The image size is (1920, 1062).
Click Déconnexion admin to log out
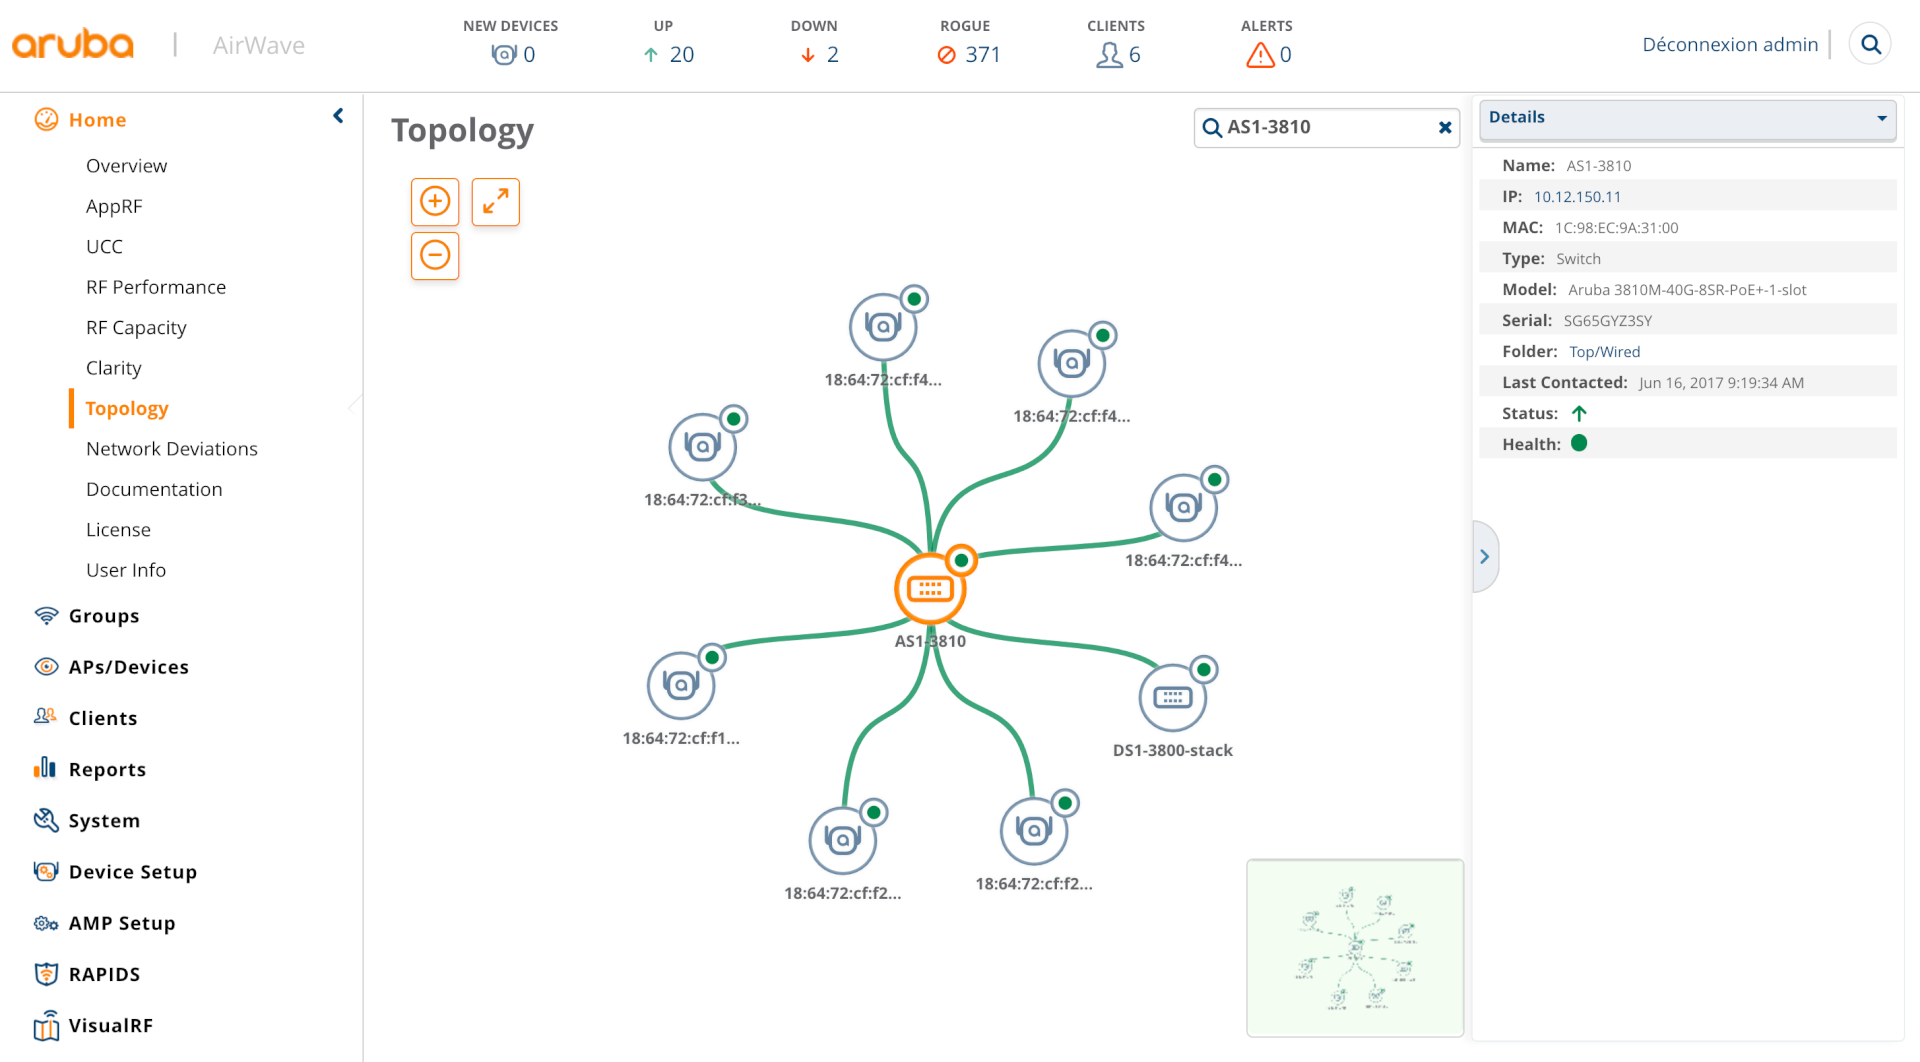click(1729, 45)
